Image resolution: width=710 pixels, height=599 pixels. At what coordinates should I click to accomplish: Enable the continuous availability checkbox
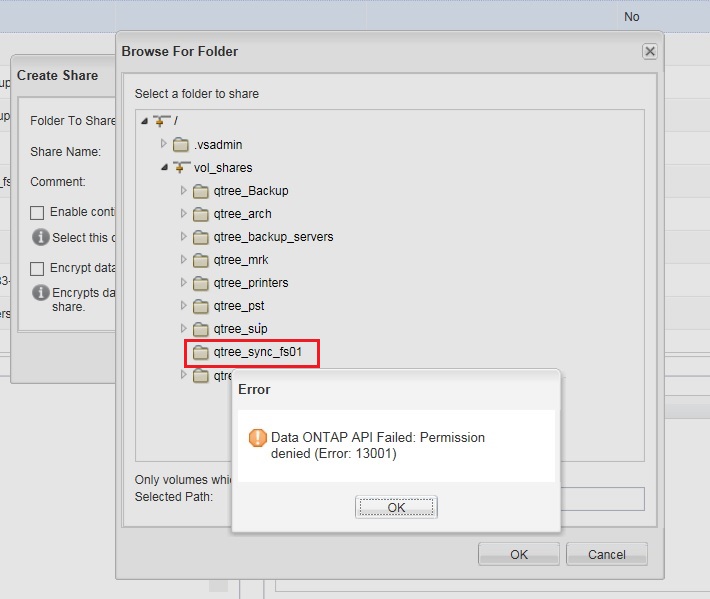tap(37, 212)
